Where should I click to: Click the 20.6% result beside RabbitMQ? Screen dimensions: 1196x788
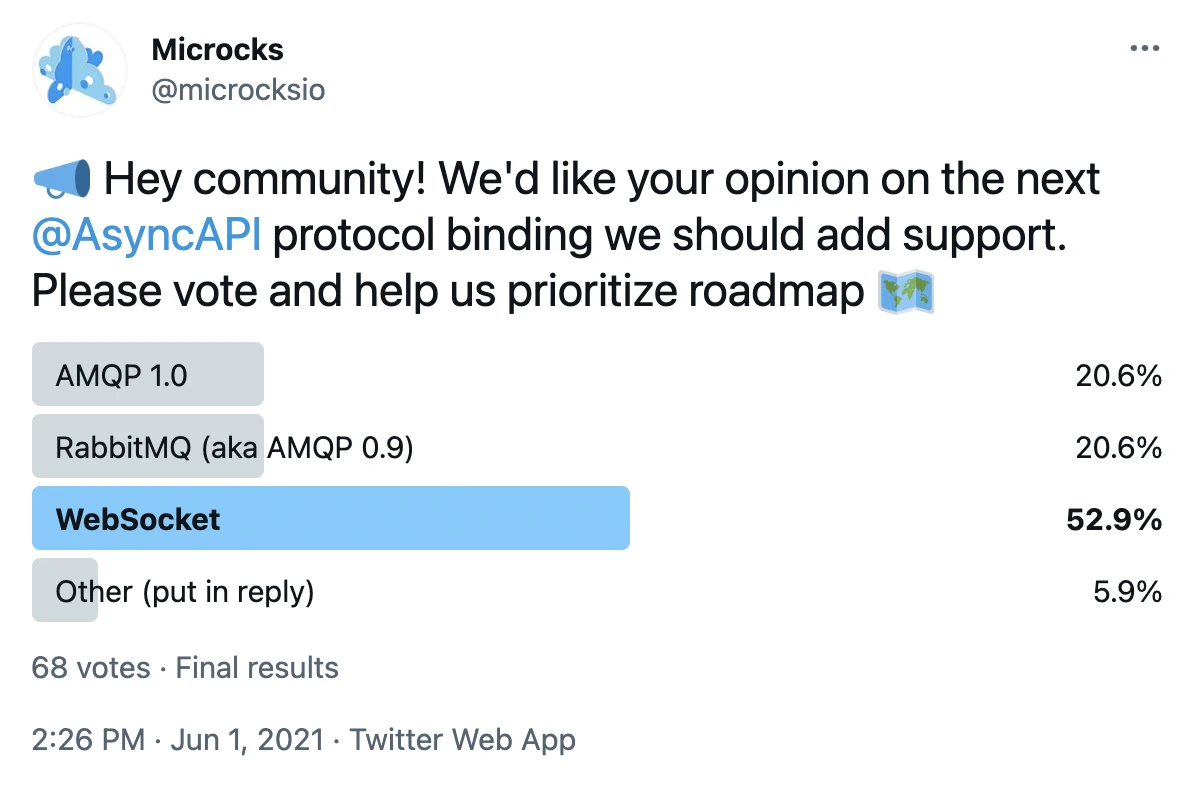pyautogui.click(x=1118, y=447)
